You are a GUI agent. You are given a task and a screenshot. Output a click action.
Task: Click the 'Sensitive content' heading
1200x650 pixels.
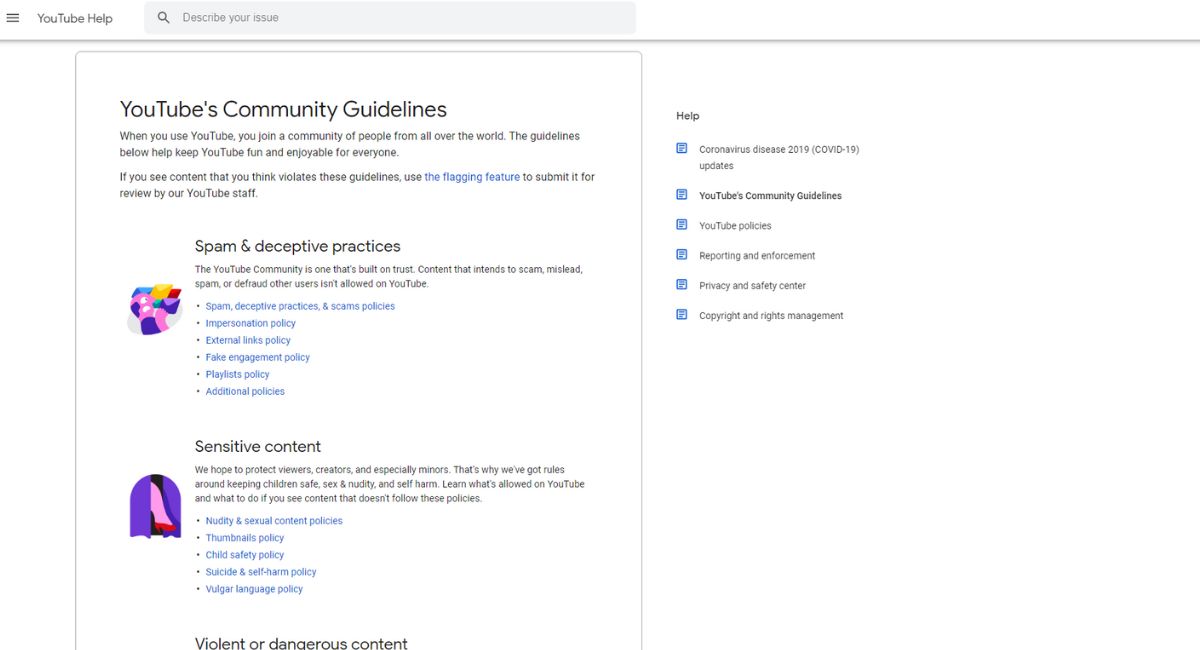tap(258, 446)
